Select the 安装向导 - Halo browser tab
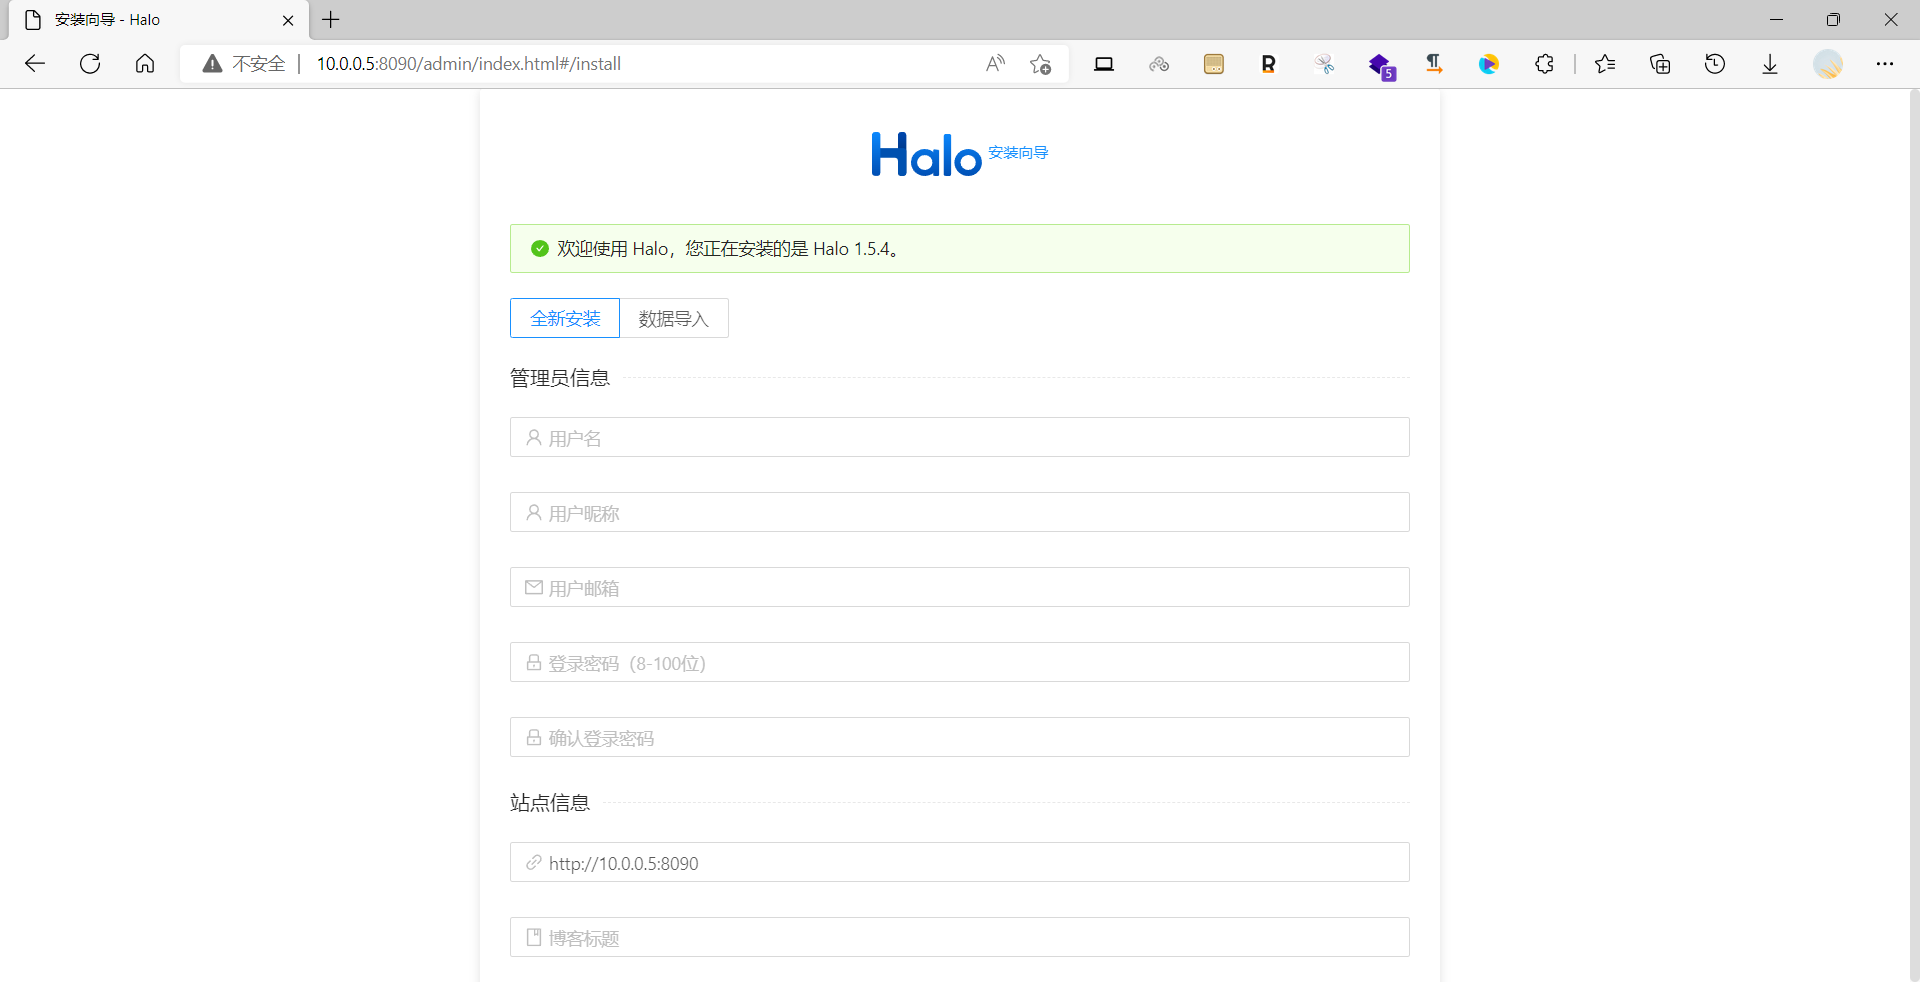Viewport: 1920px width, 982px height. 158,20
